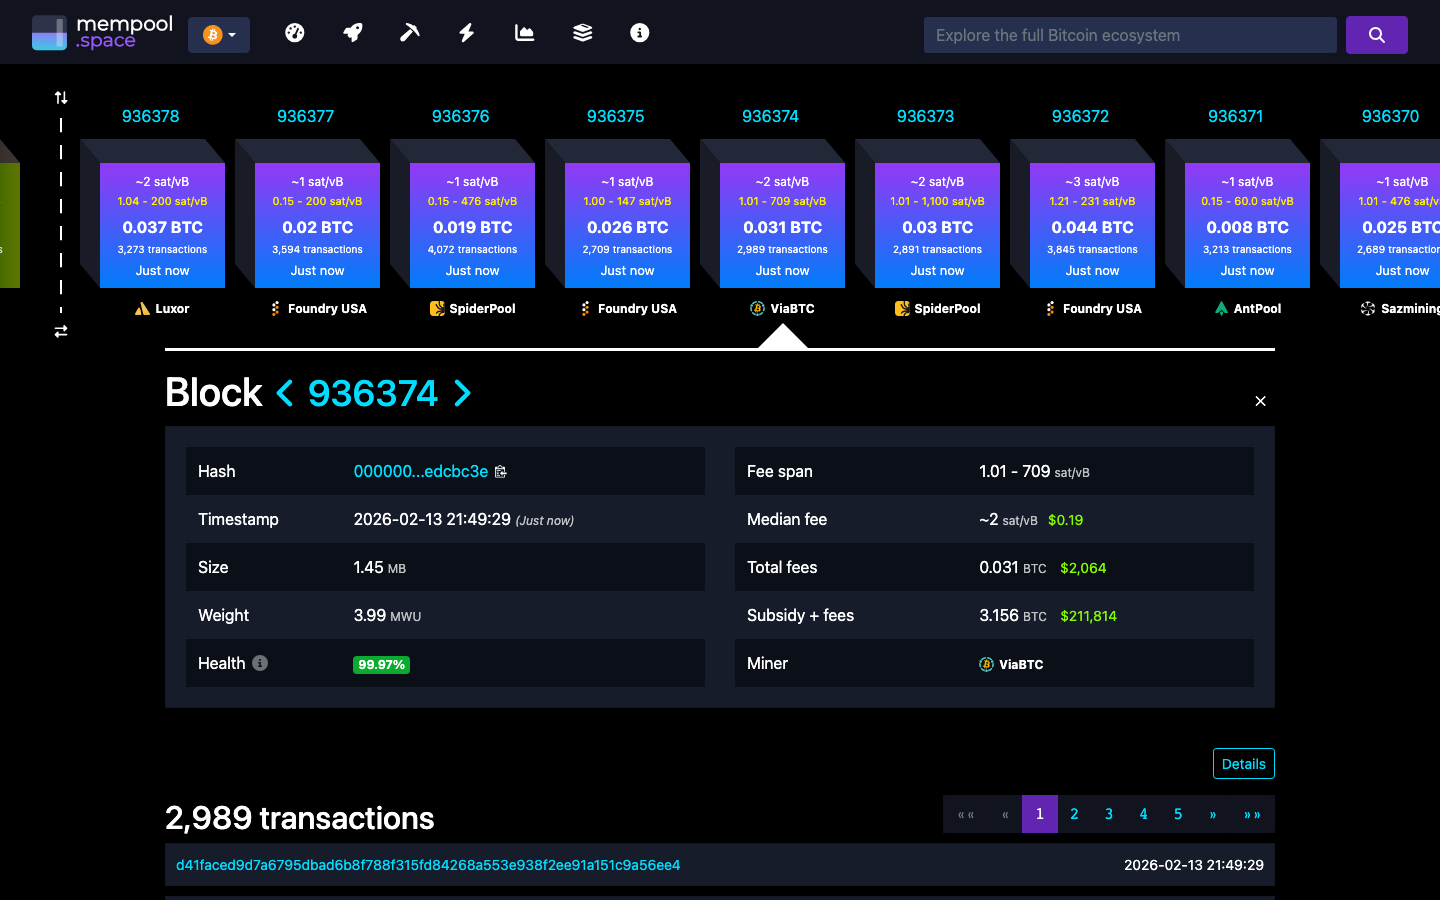The height and width of the screenshot is (900, 1440).
Task: Switch to page 3 of transactions
Action: click(x=1108, y=814)
